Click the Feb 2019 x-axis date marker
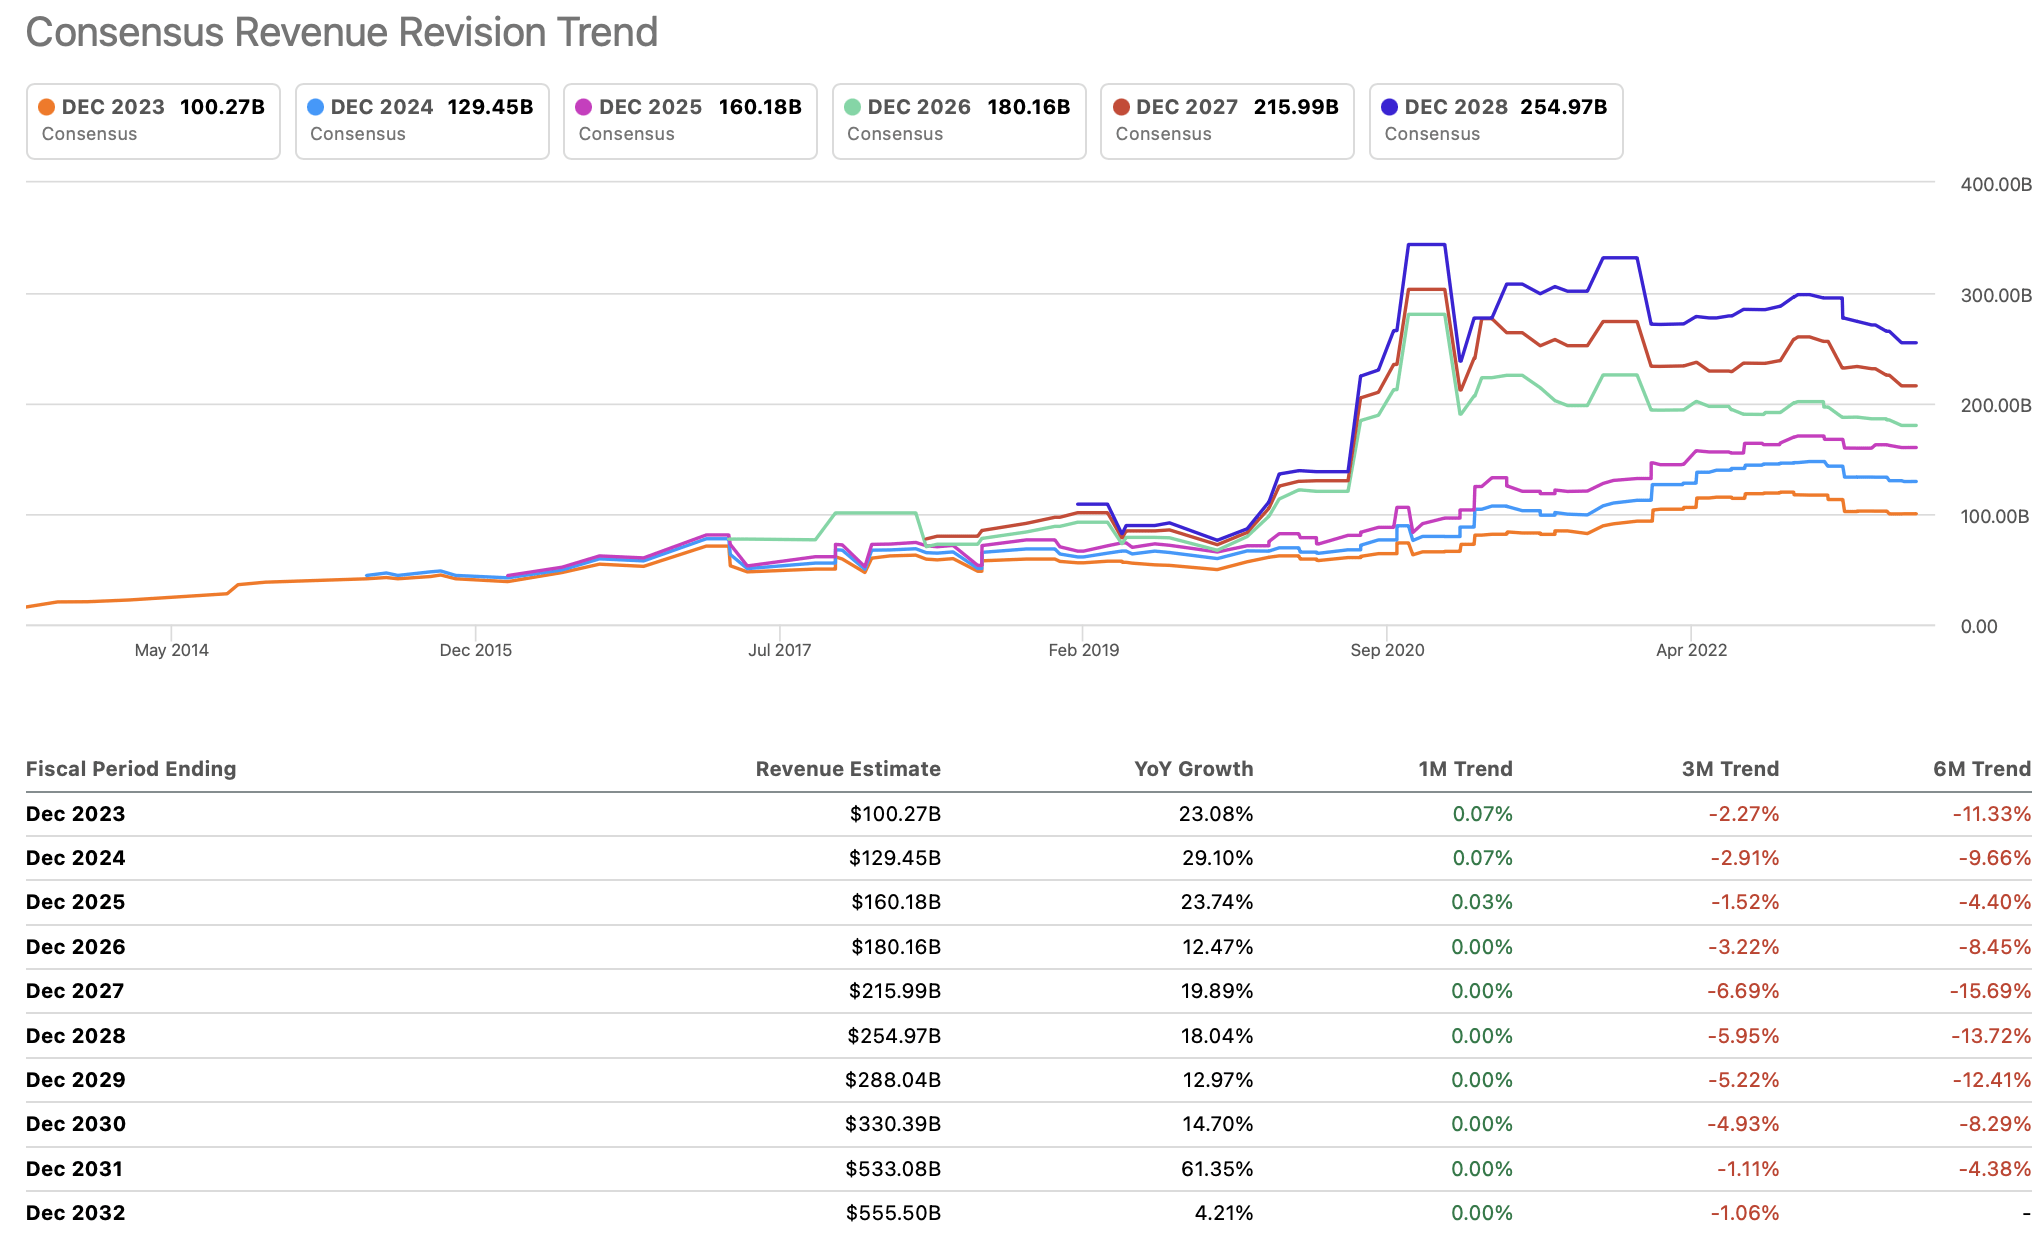The height and width of the screenshot is (1260, 2040). [1083, 650]
